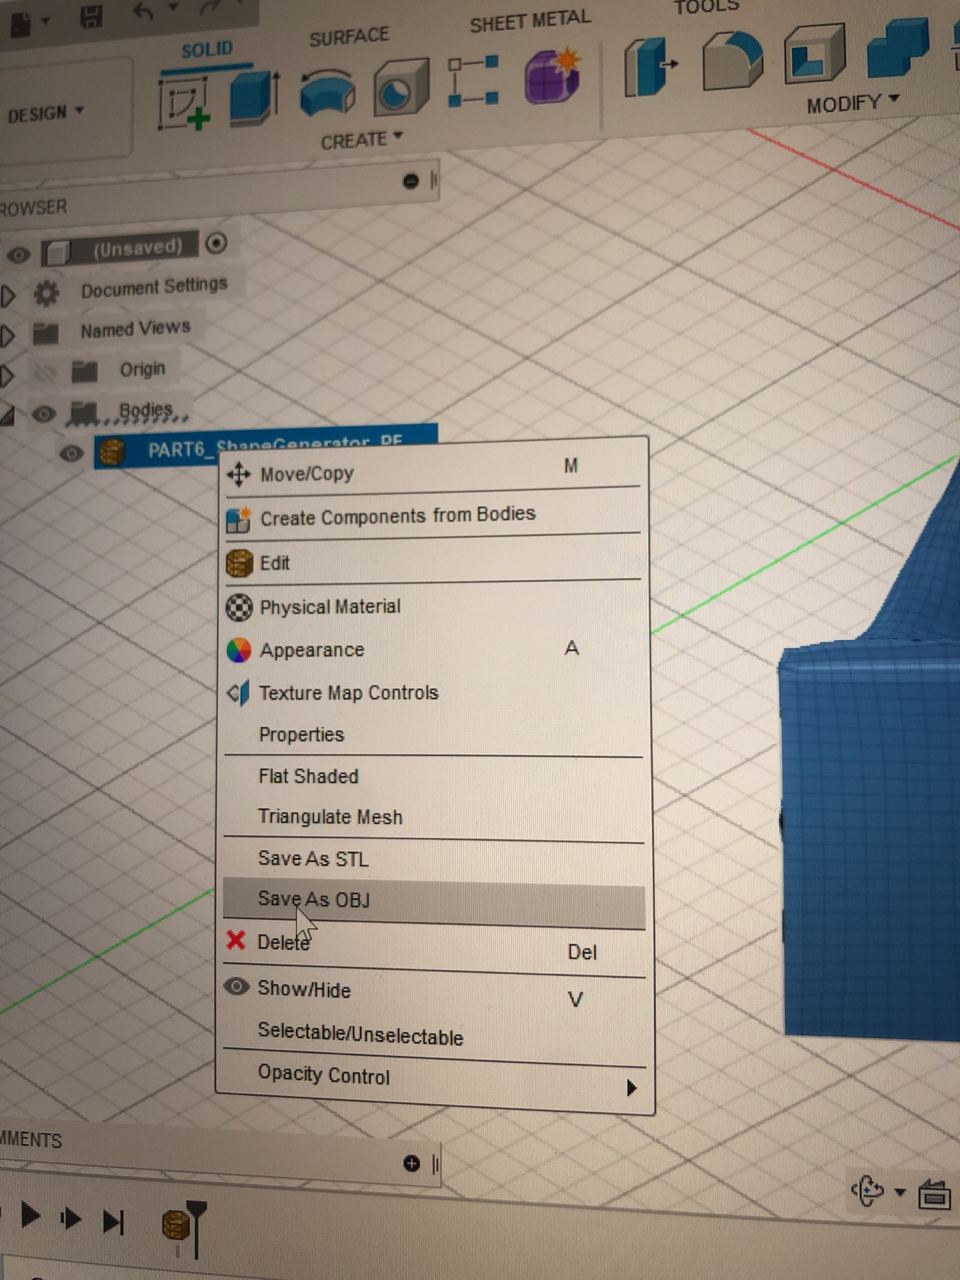Choose Flat Shaded in context menu
960x1280 pixels.
click(x=434, y=776)
